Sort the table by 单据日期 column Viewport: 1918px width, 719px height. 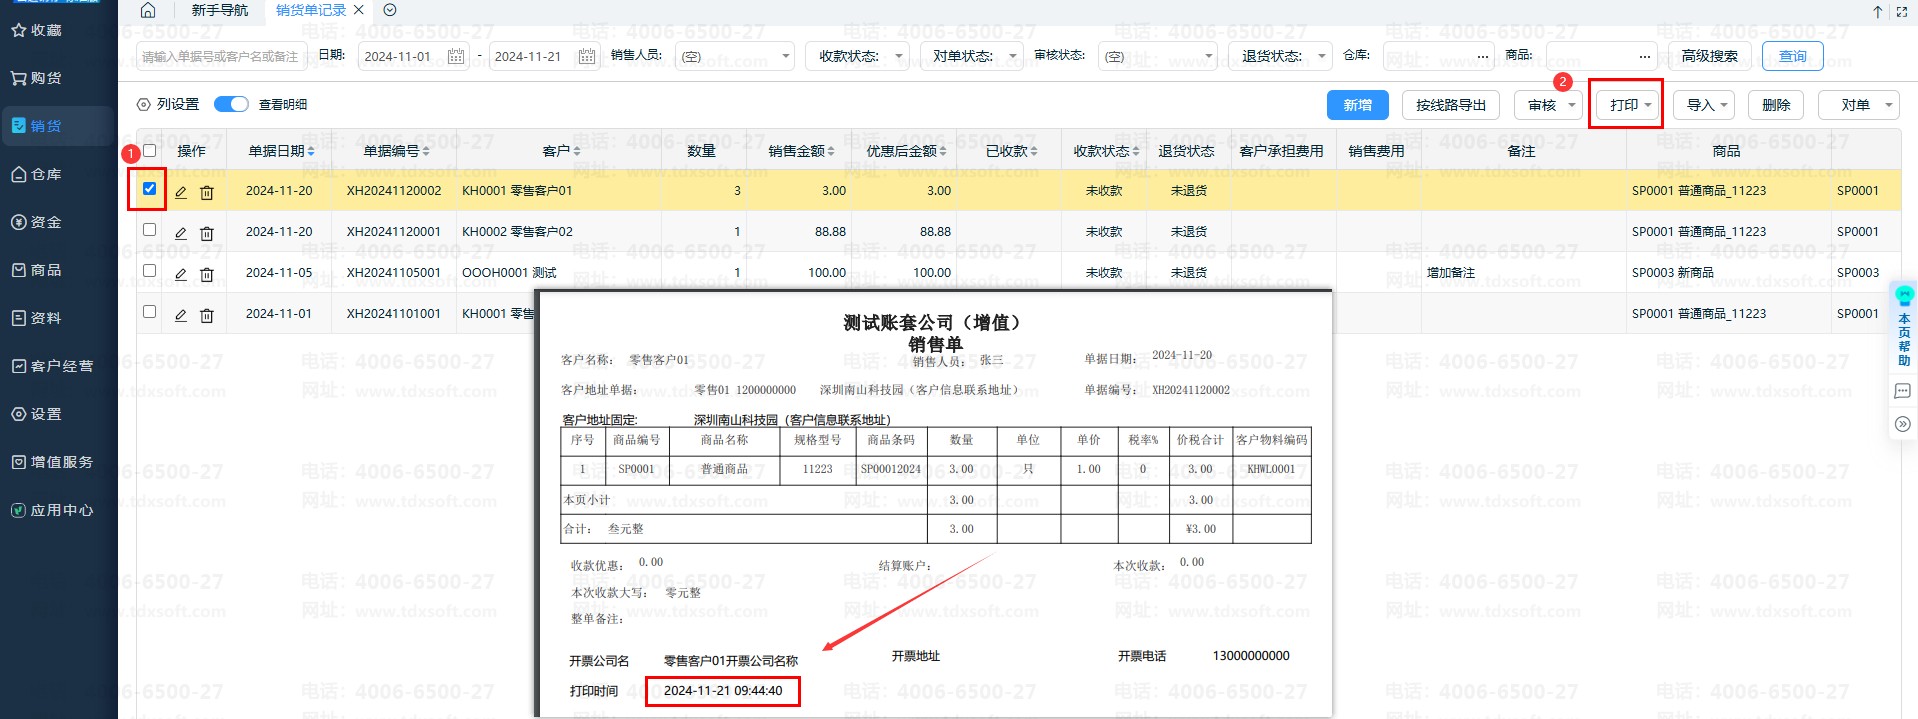(x=281, y=151)
